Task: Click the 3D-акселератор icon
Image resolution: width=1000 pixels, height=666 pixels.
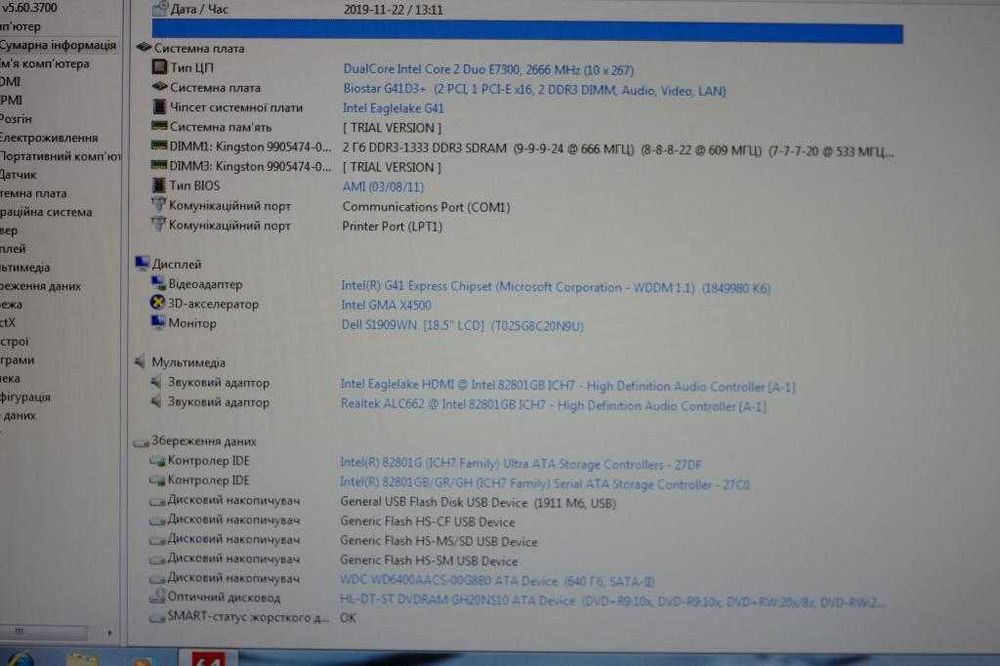Action: [x=157, y=302]
